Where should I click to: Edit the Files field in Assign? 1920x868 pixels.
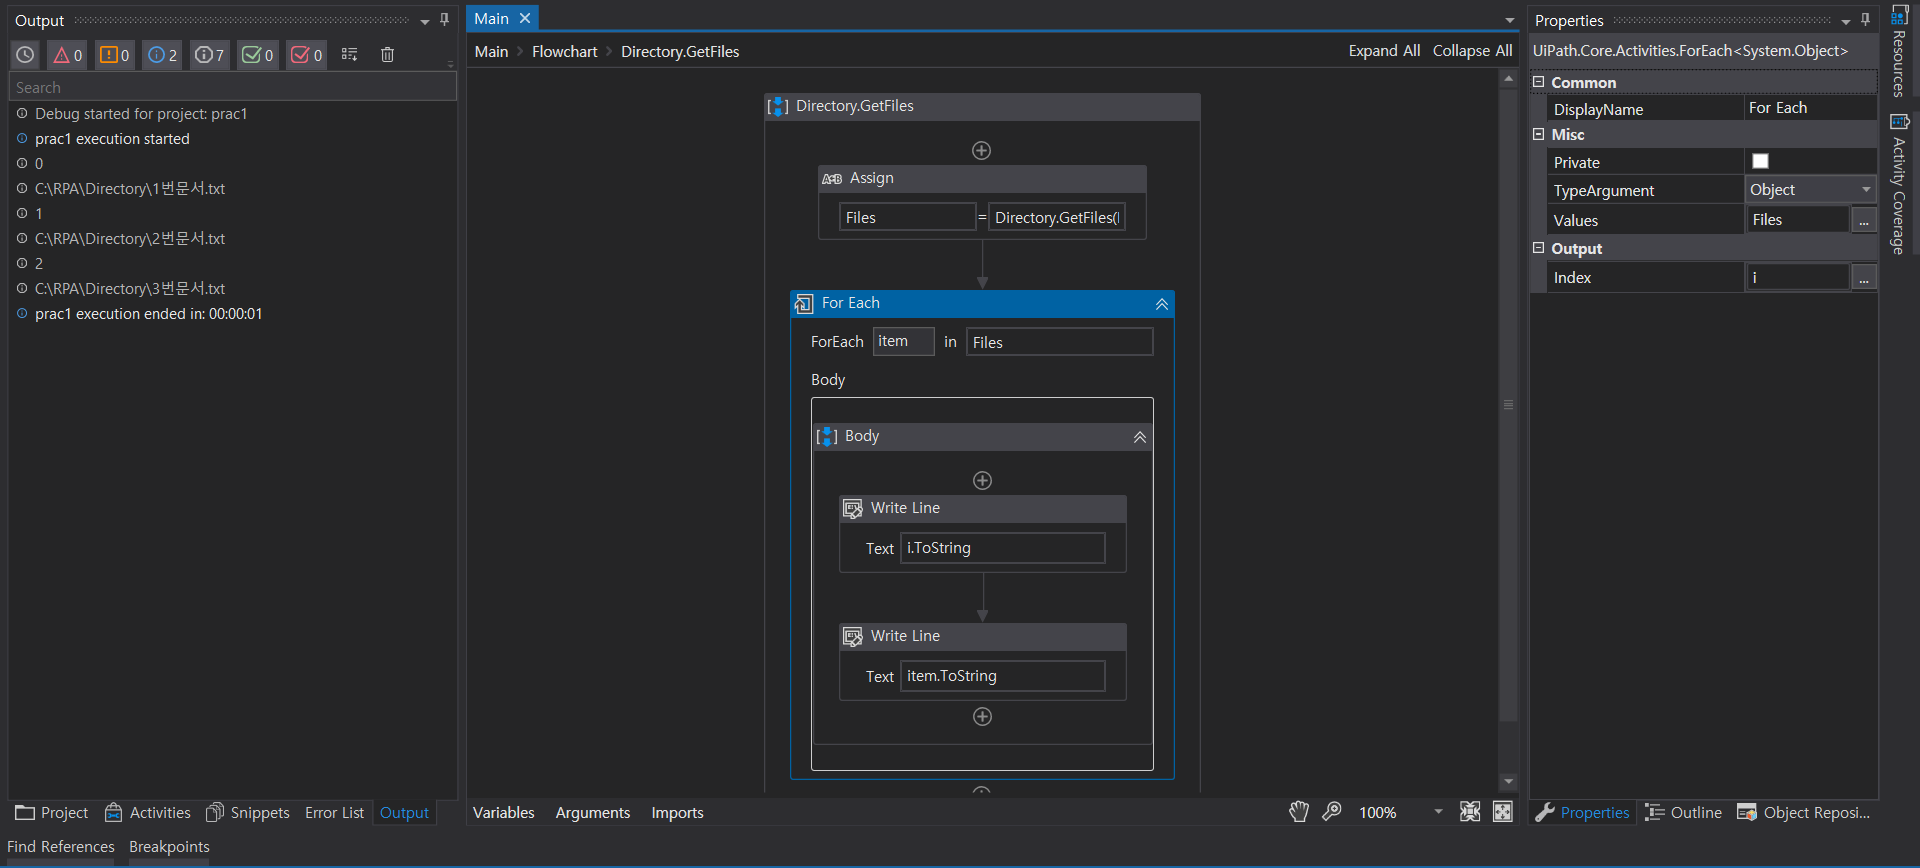(907, 217)
